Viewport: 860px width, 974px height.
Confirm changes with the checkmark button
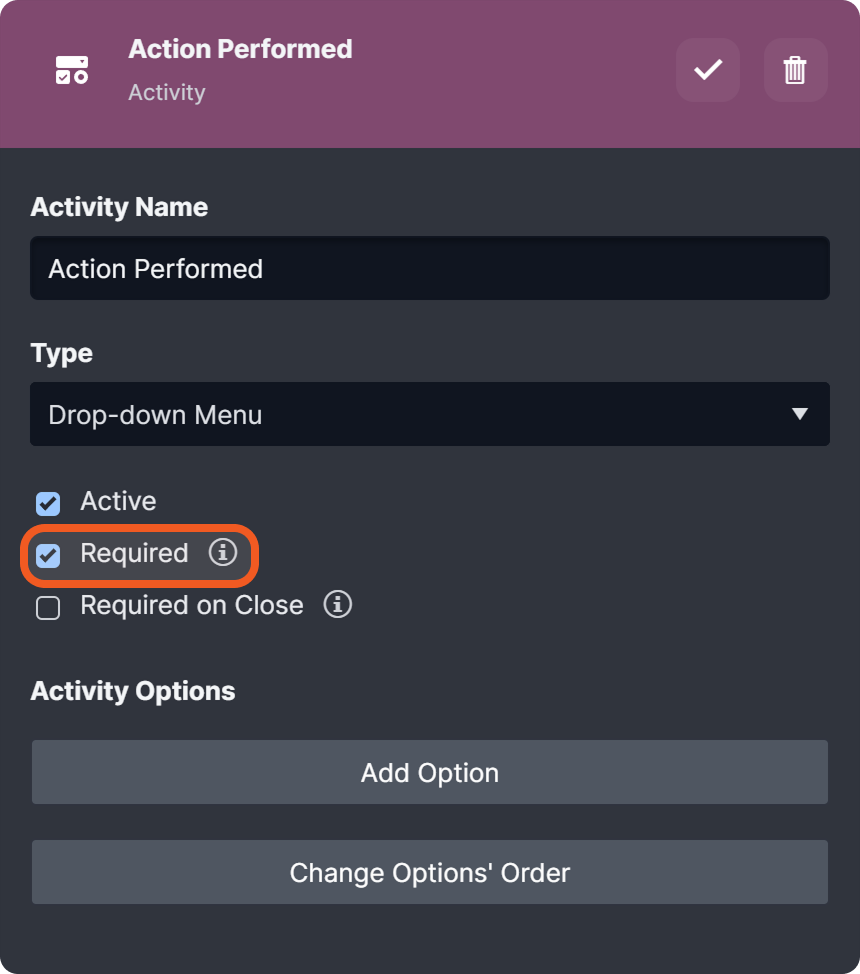click(x=708, y=70)
